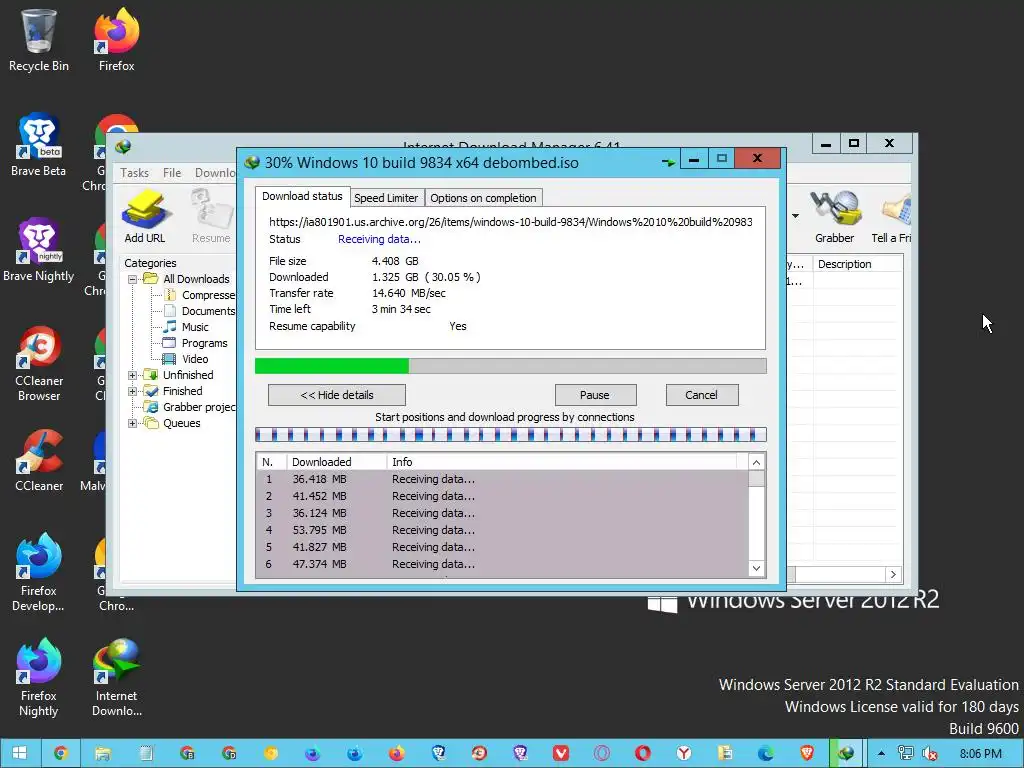
Task: Click the Description column header
Action: (857, 264)
